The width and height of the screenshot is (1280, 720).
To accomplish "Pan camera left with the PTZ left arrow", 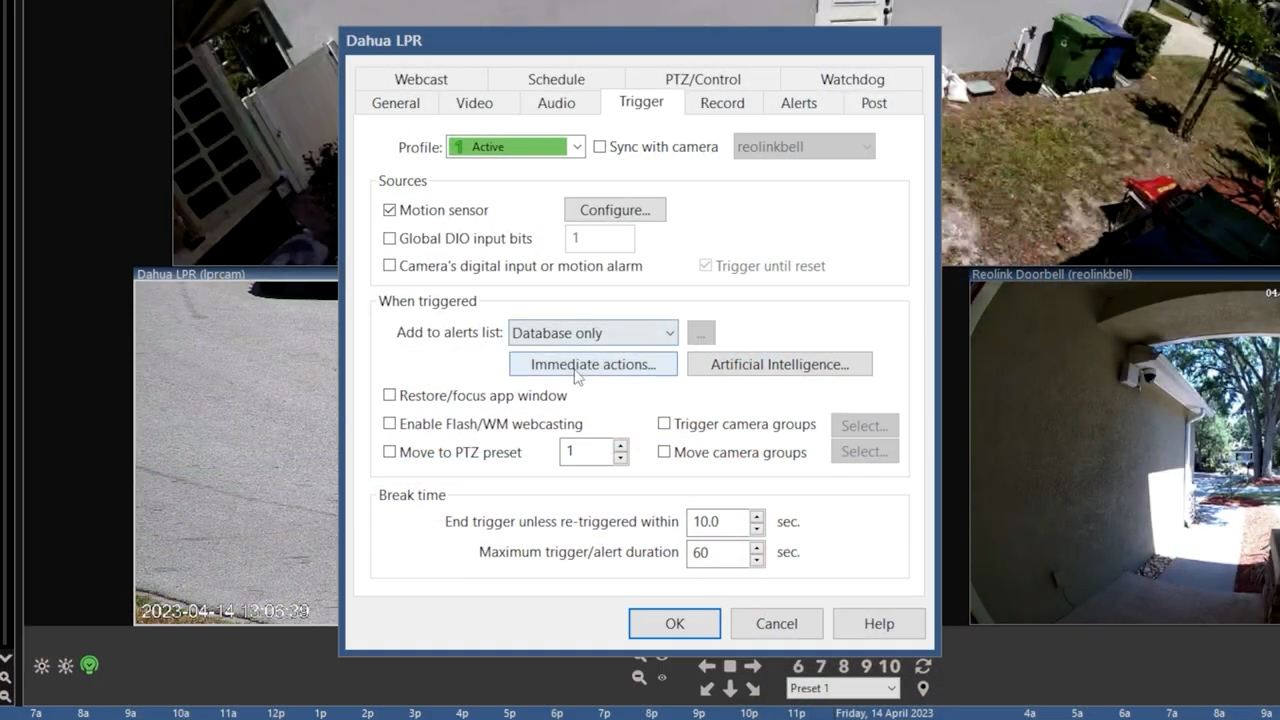I will click(x=707, y=666).
